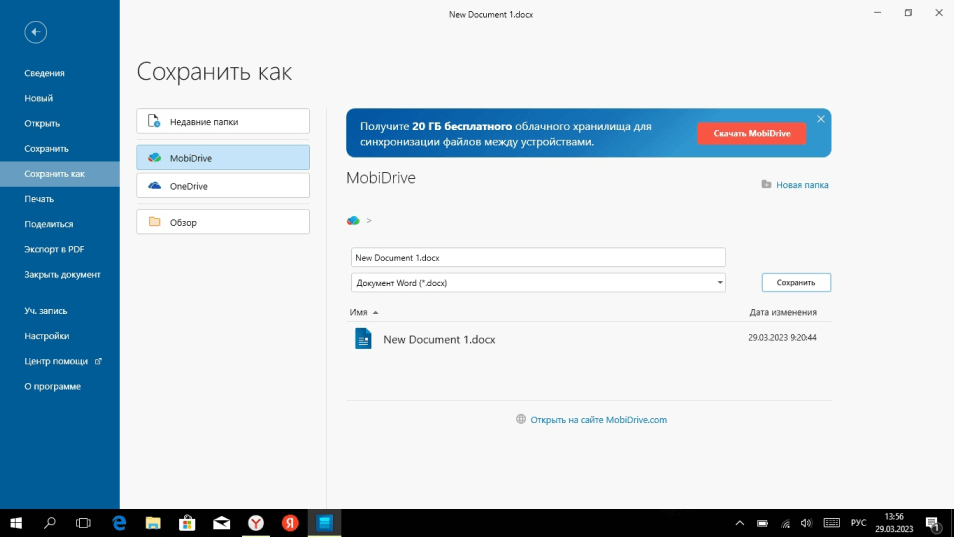Select New Document 1.docx in file list
The height and width of the screenshot is (538, 955).
click(x=439, y=339)
